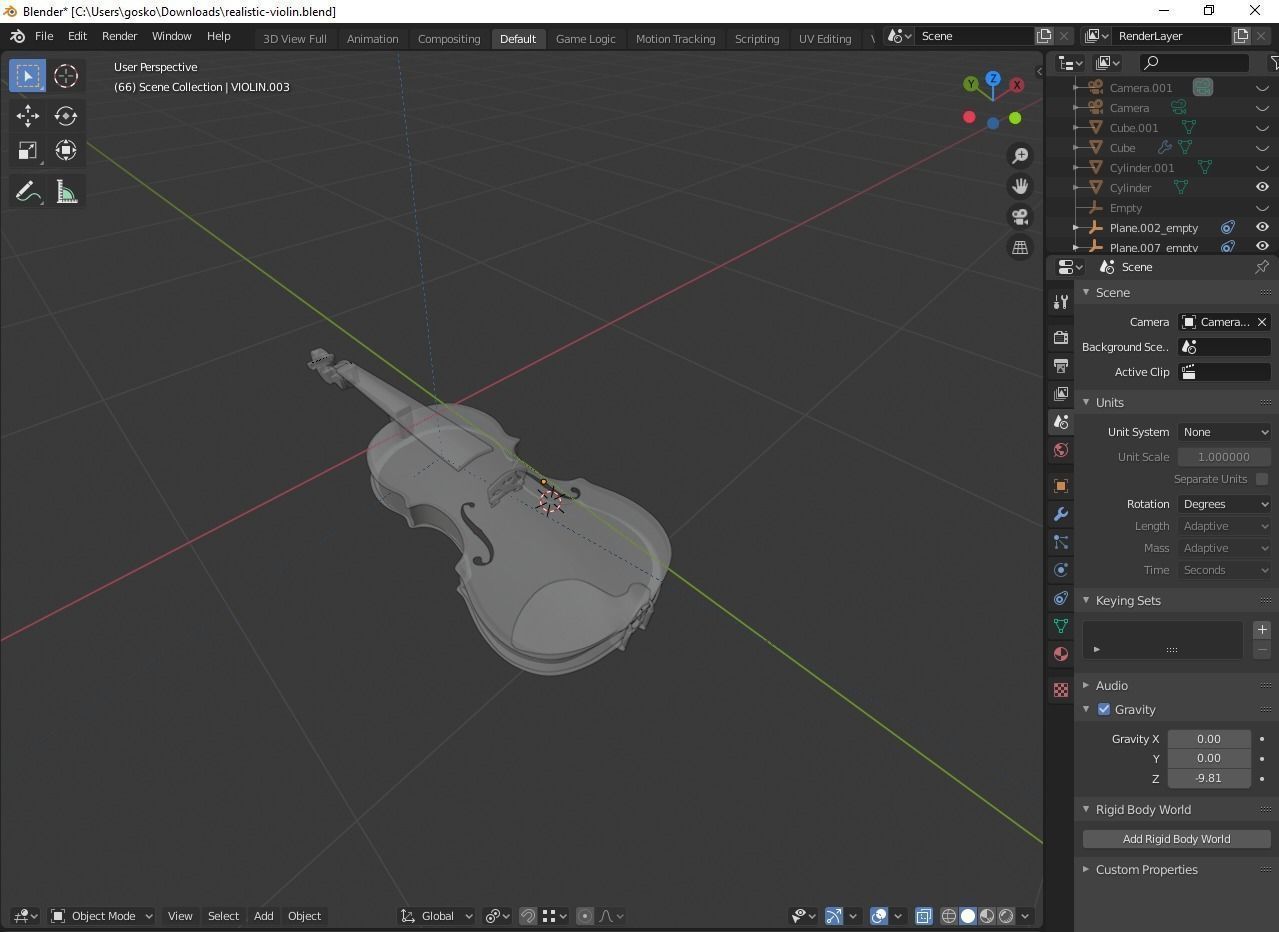Select the Cursor tool in toolbar

point(66,76)
